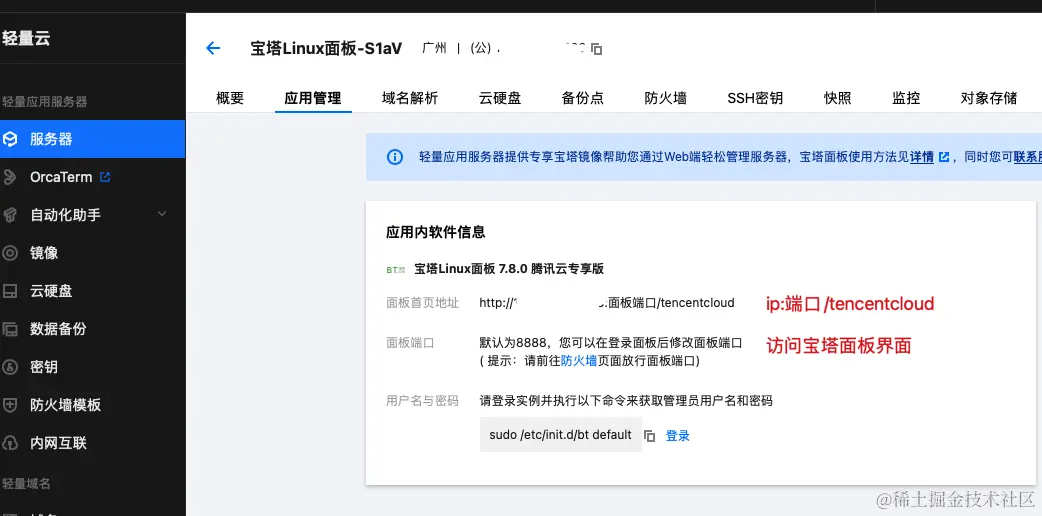The image size is (1042, 516).
Task: Switch to the SSH密钥 tab
Action: pos(755,98)
